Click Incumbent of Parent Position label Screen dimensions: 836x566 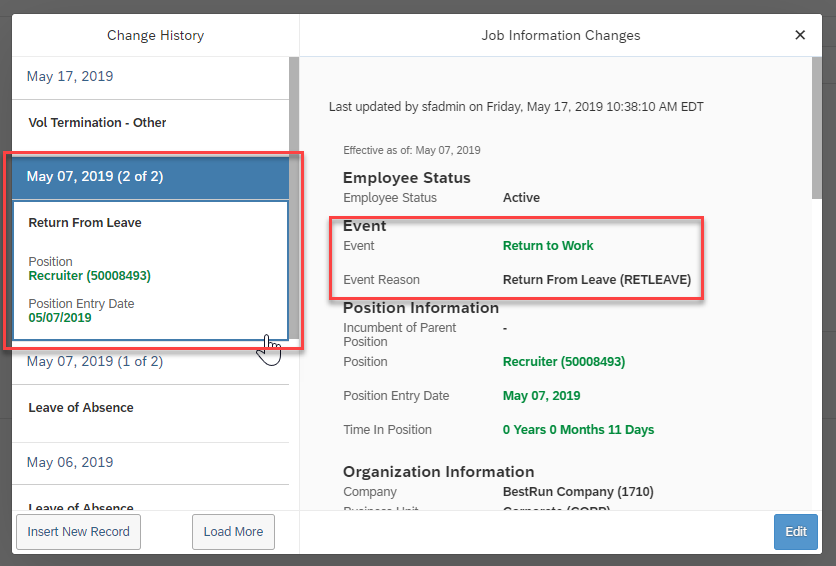(399, 335)
